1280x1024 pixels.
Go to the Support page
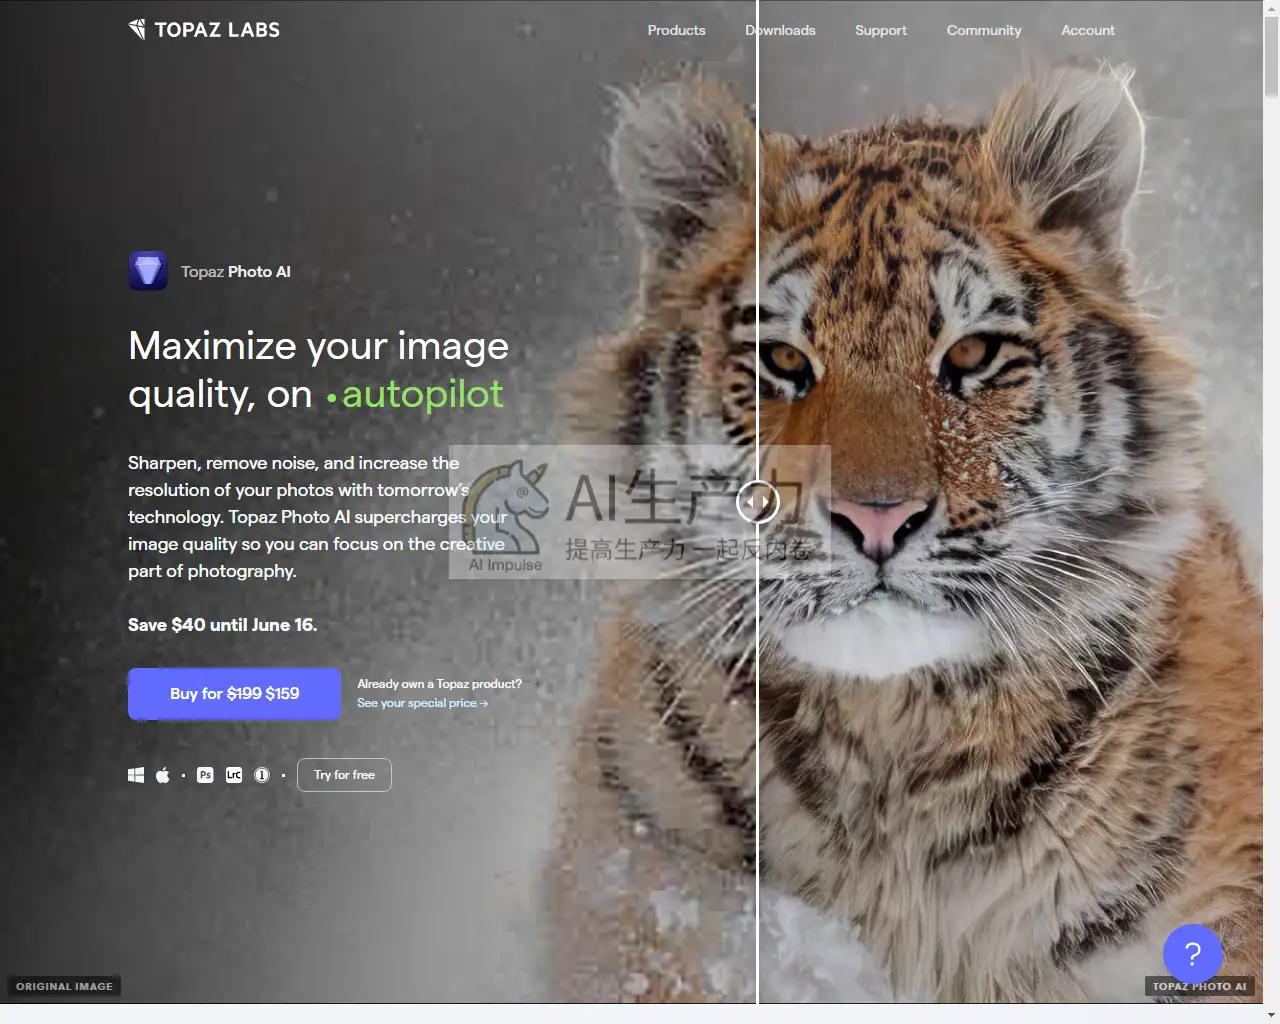click(x=881, y=30)
